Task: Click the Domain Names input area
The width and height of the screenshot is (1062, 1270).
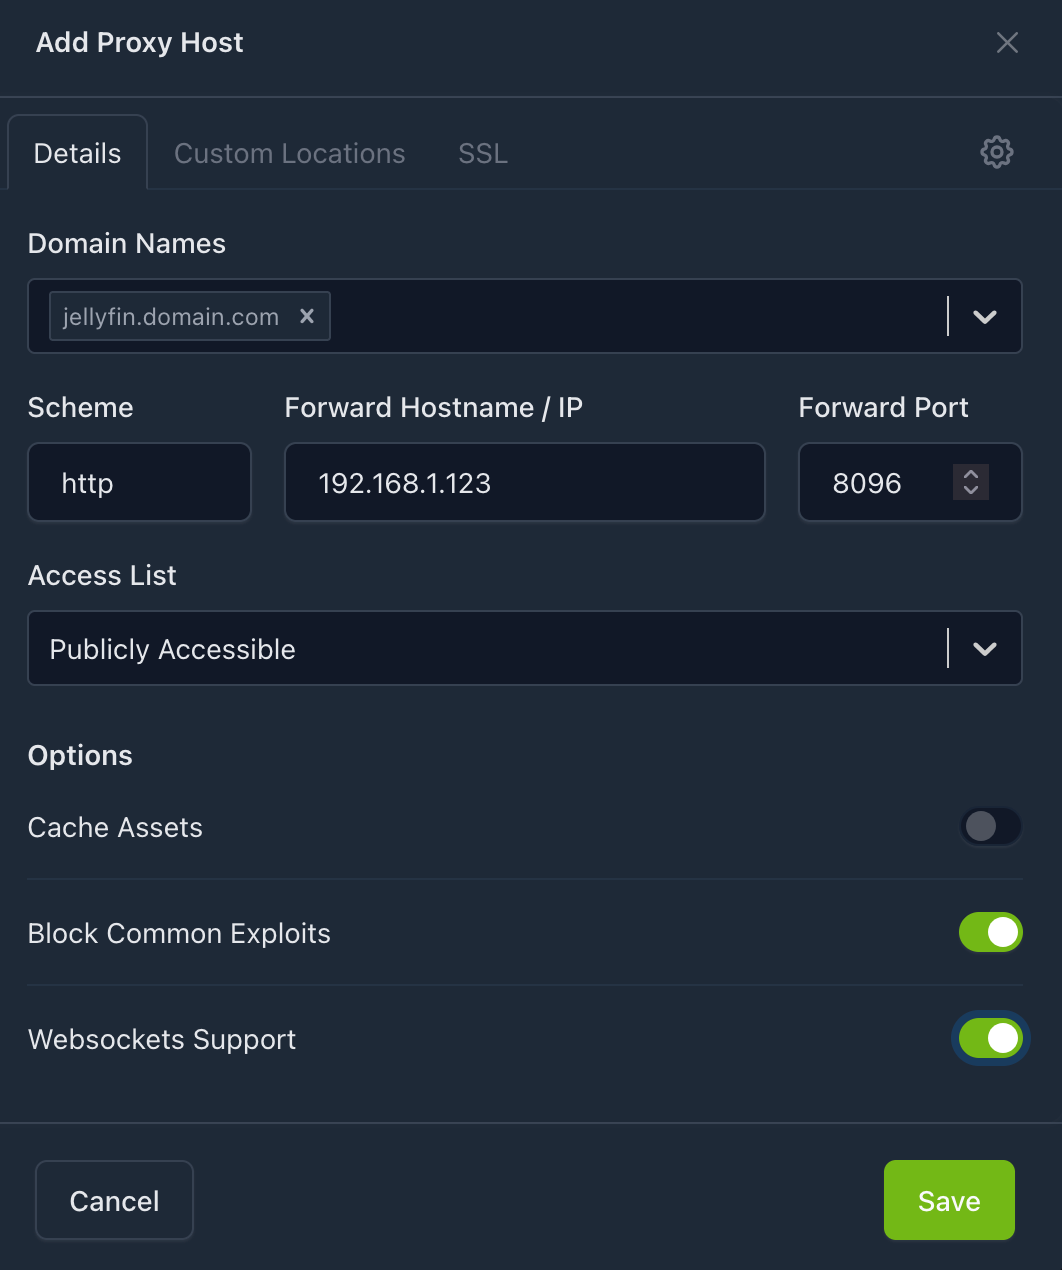Action: tap(630, 317)
